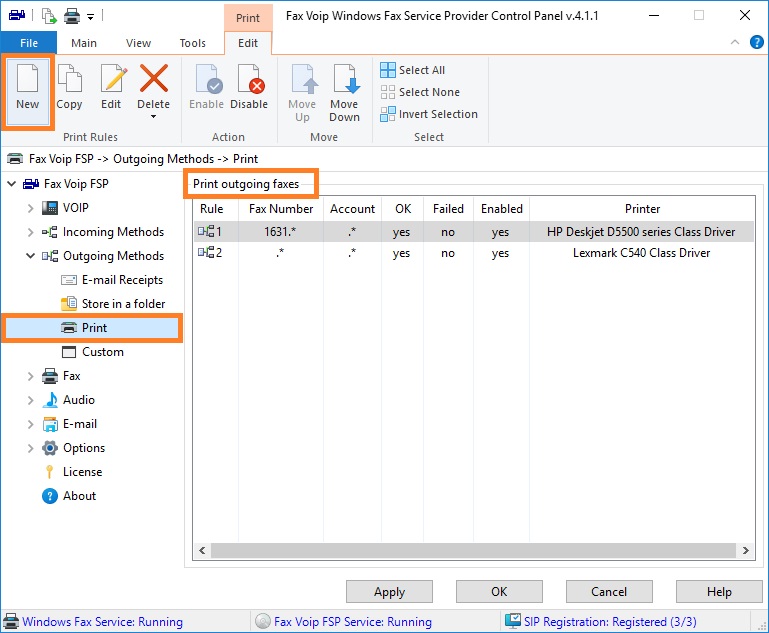Invert the selection
The image size is (769, 633).
tap(429, 114)
